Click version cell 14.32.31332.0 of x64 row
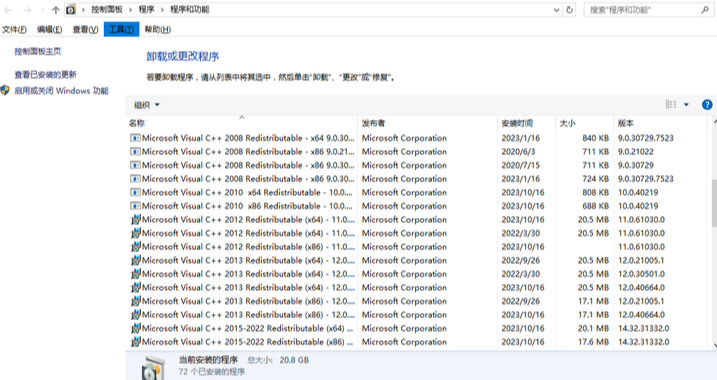717x380 pixels. 643,328
